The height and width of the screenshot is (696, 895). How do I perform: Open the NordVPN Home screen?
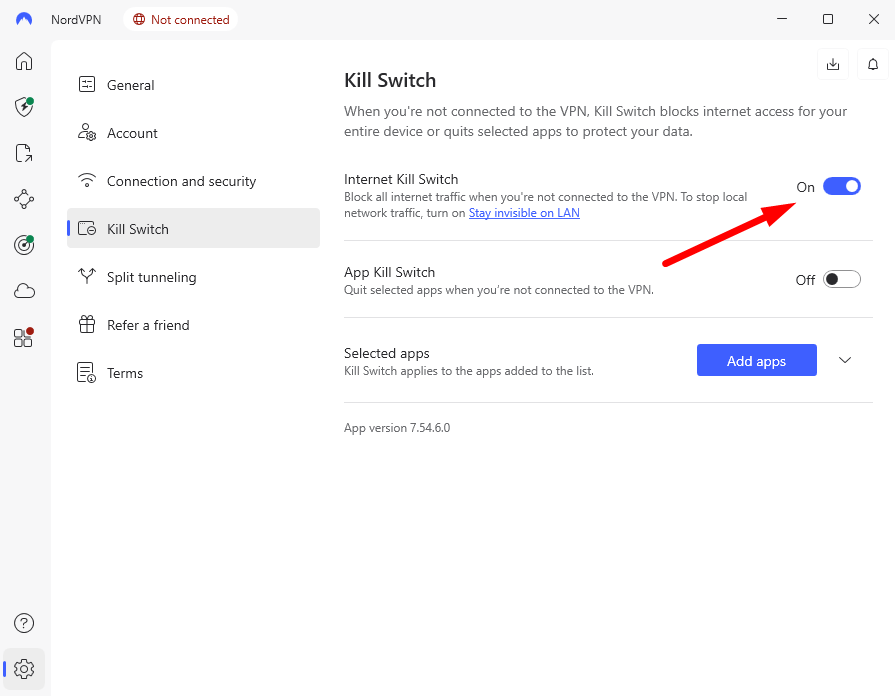[x=23, y=61]
